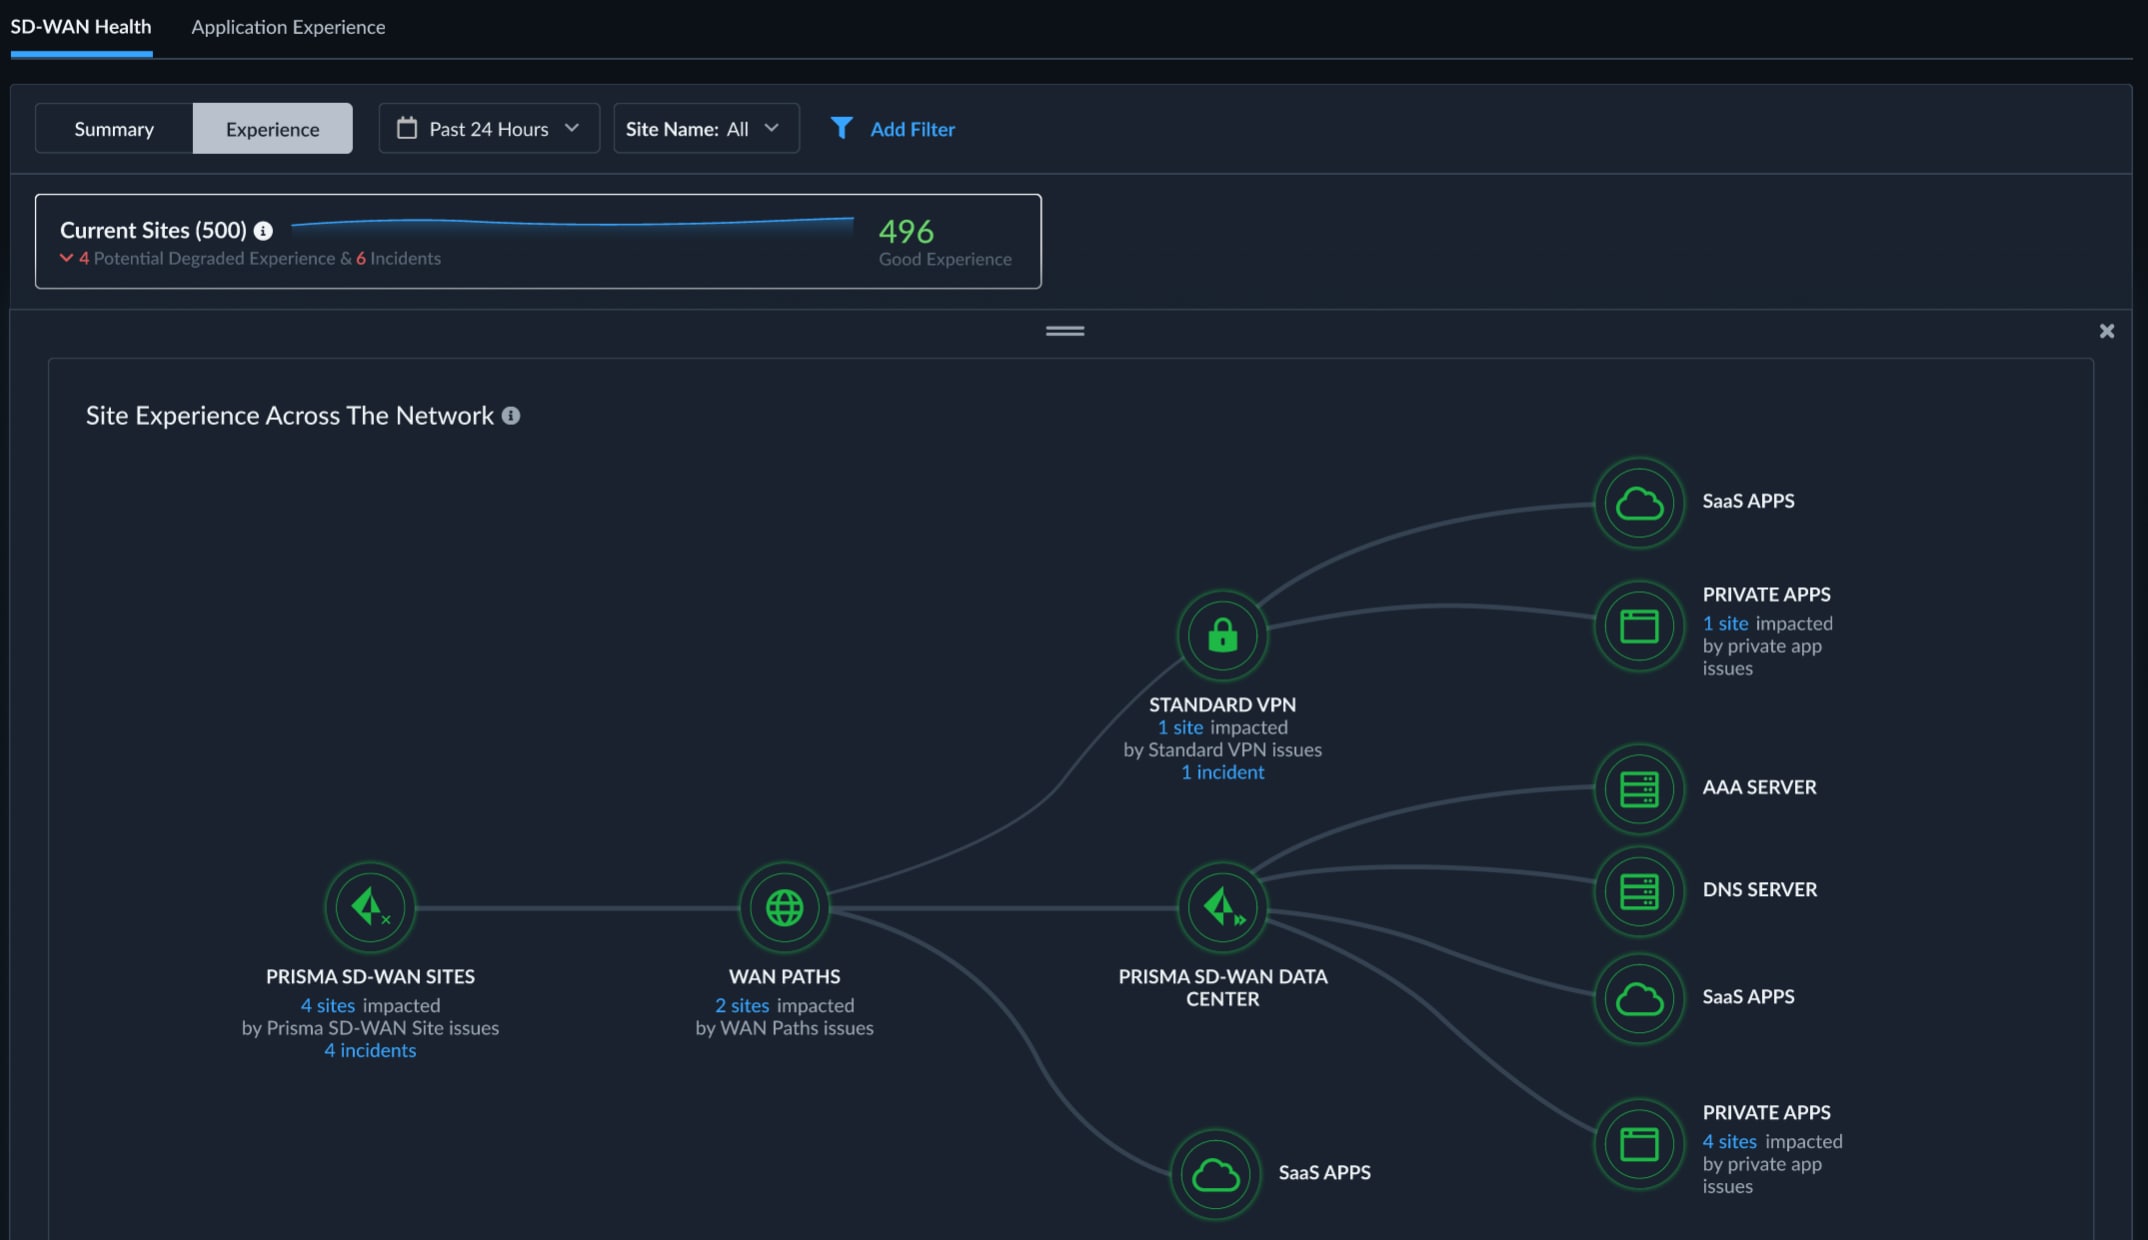Select the Experience toggle button

(x=272, y=128)
